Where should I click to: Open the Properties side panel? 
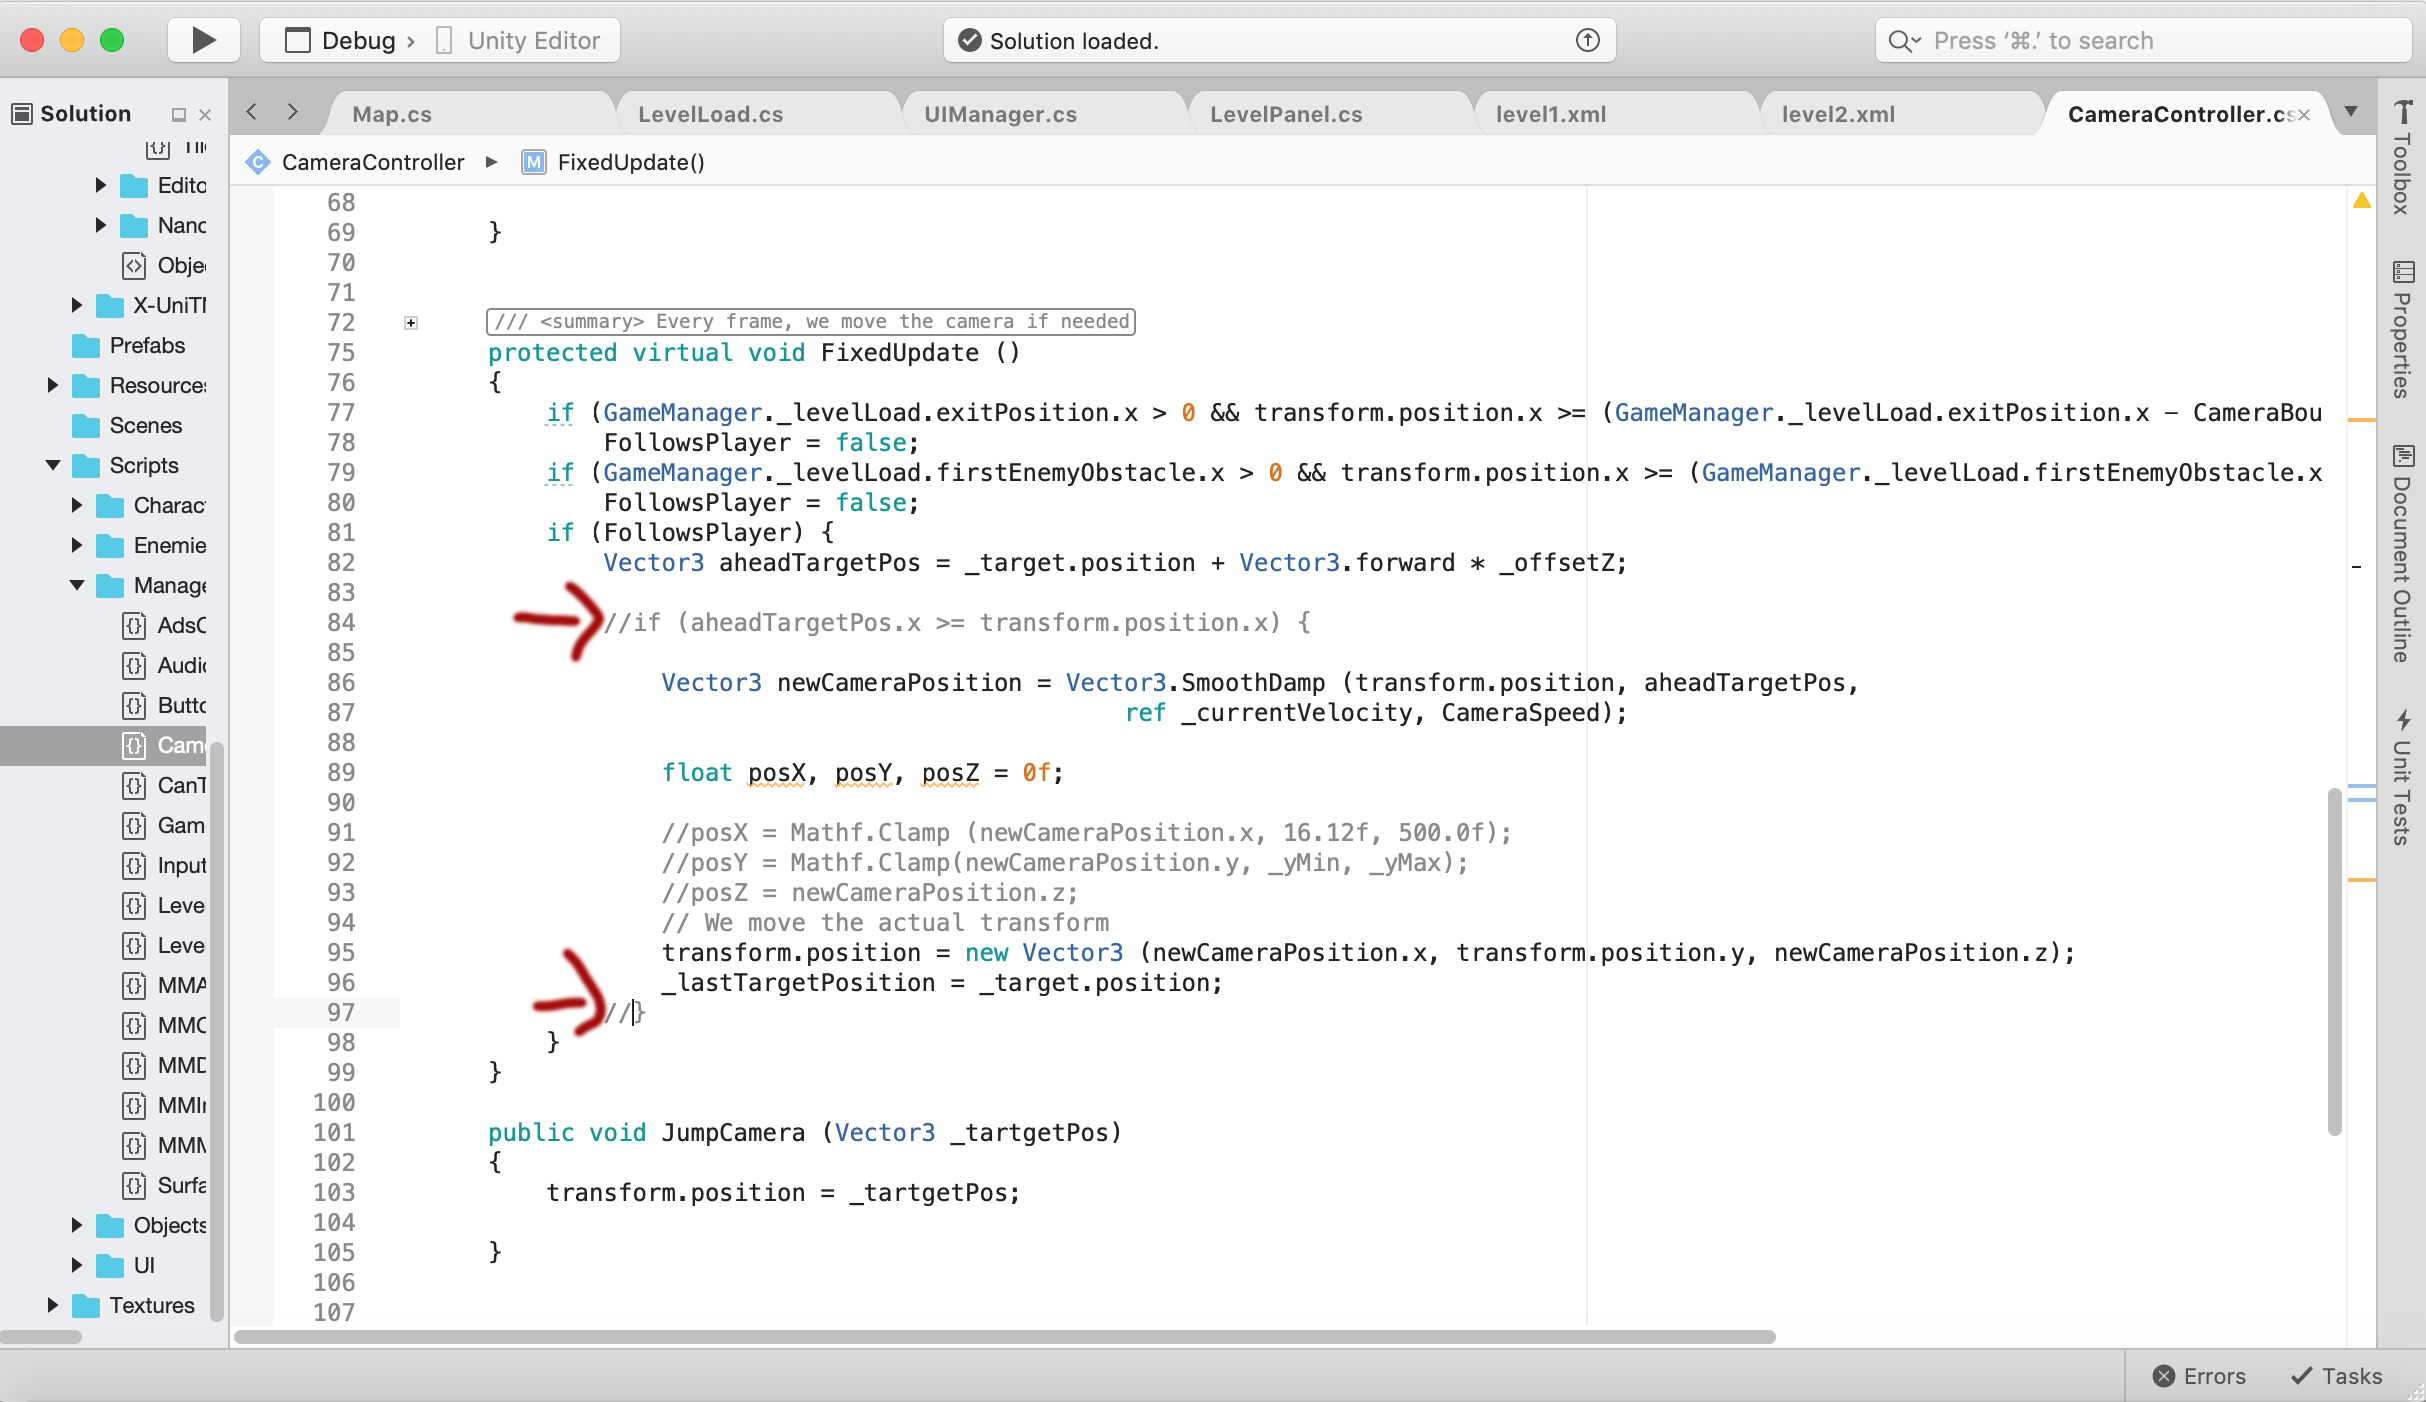point(2402,330)
